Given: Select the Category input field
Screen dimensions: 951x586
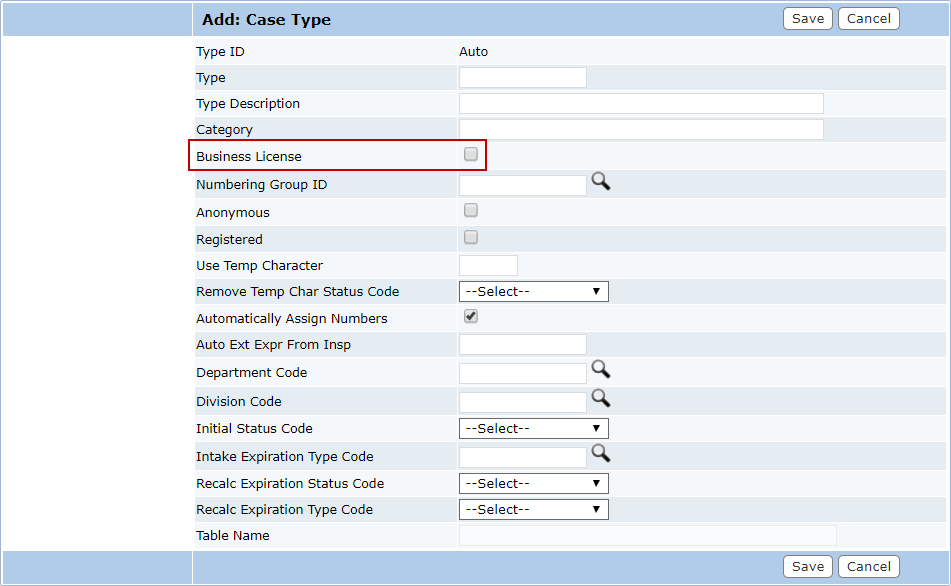Looking at the screenshot, I should tap(640, 130).
